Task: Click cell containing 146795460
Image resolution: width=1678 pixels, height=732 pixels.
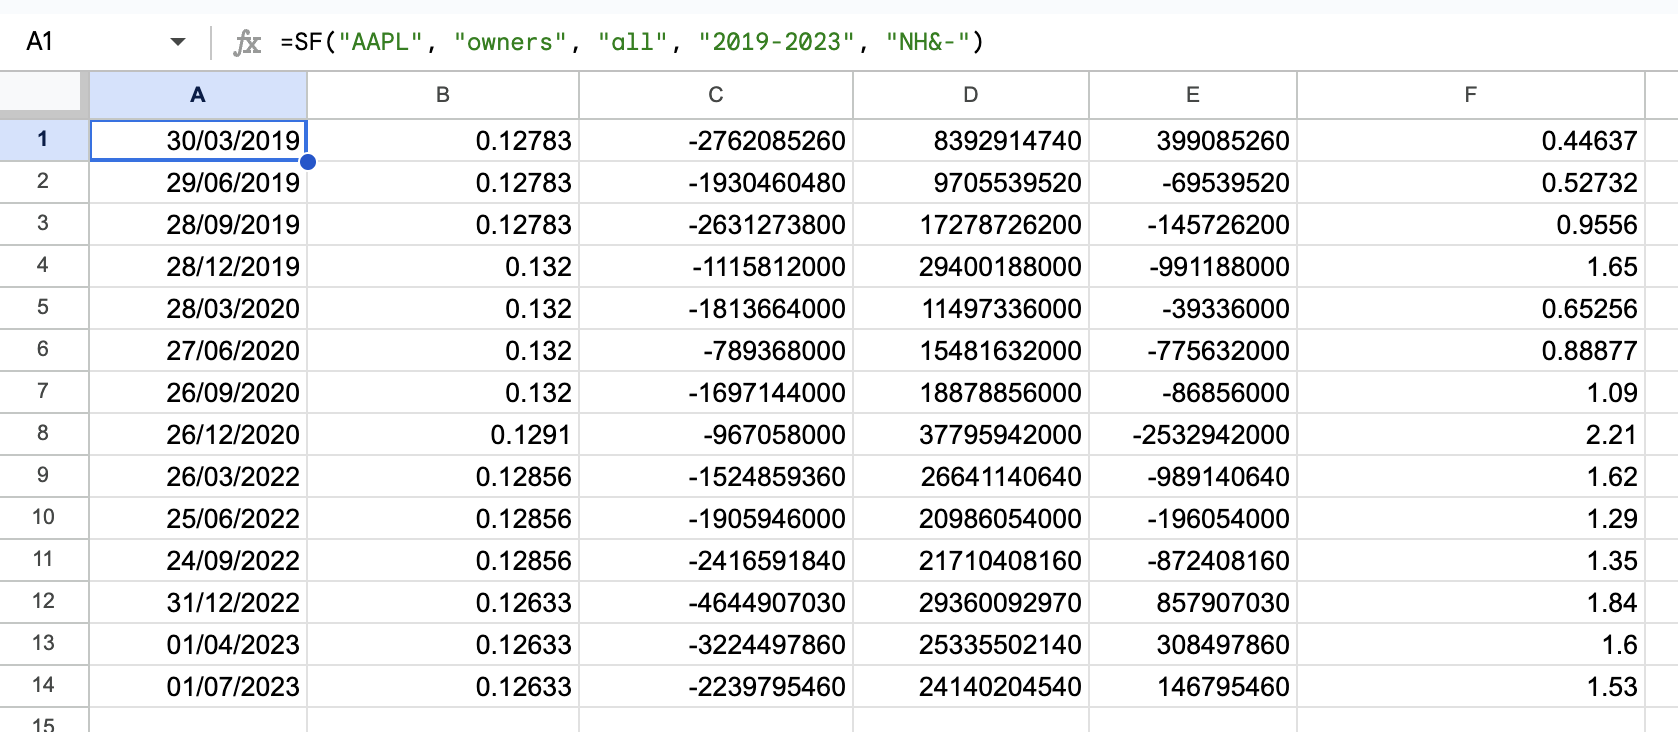Action: (x=1193, y=686)
